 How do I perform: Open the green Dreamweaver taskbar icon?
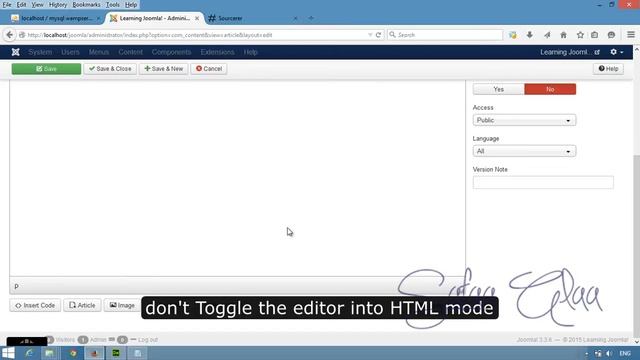[x=116, y=353]
